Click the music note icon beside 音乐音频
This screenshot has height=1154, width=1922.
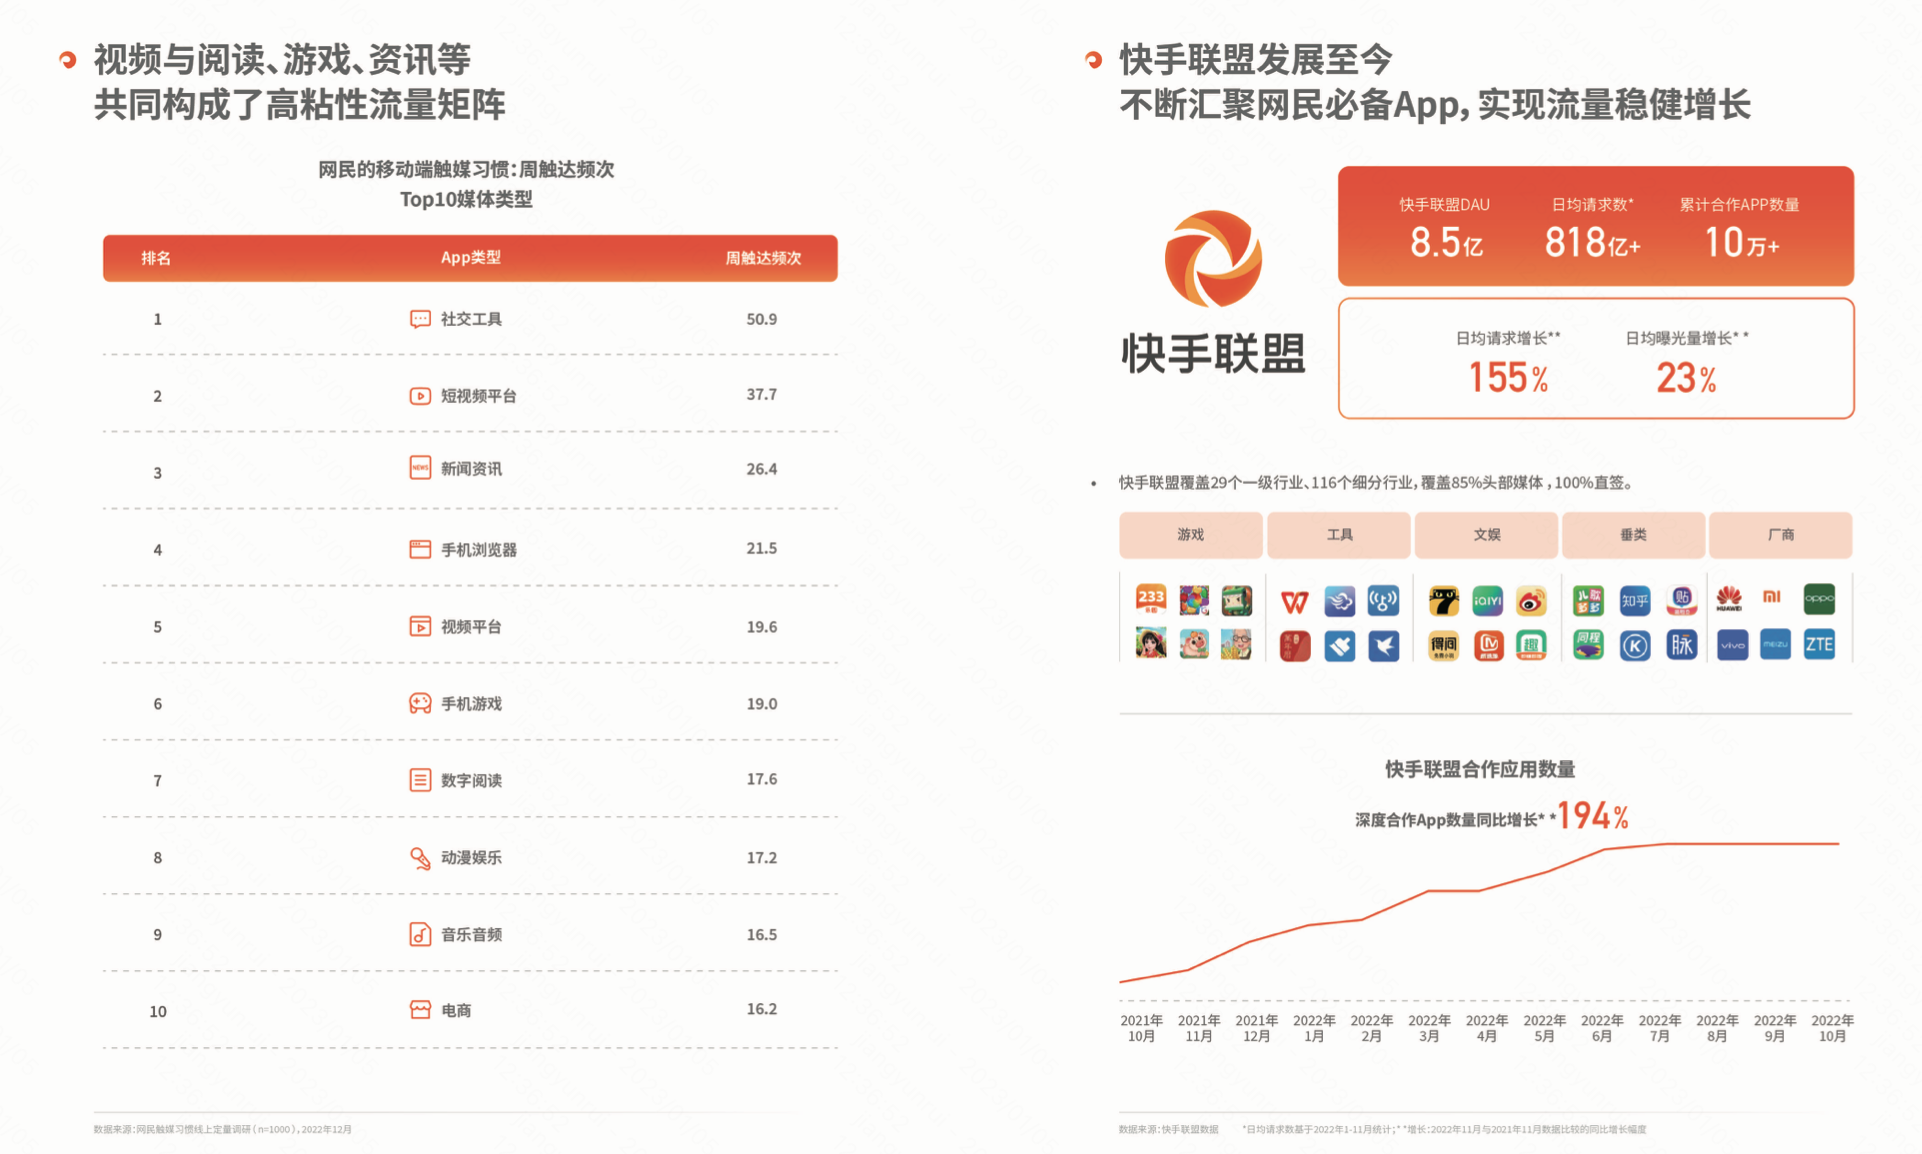(420, 934)
